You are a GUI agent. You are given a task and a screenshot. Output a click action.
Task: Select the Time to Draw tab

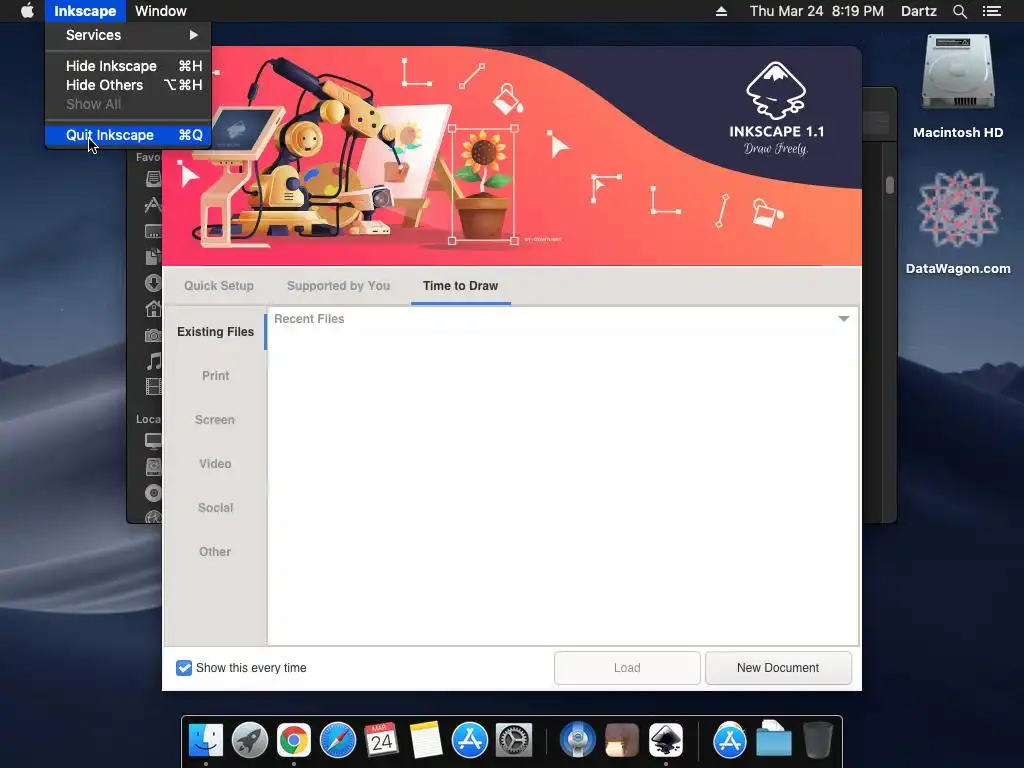tap(460, 286)
